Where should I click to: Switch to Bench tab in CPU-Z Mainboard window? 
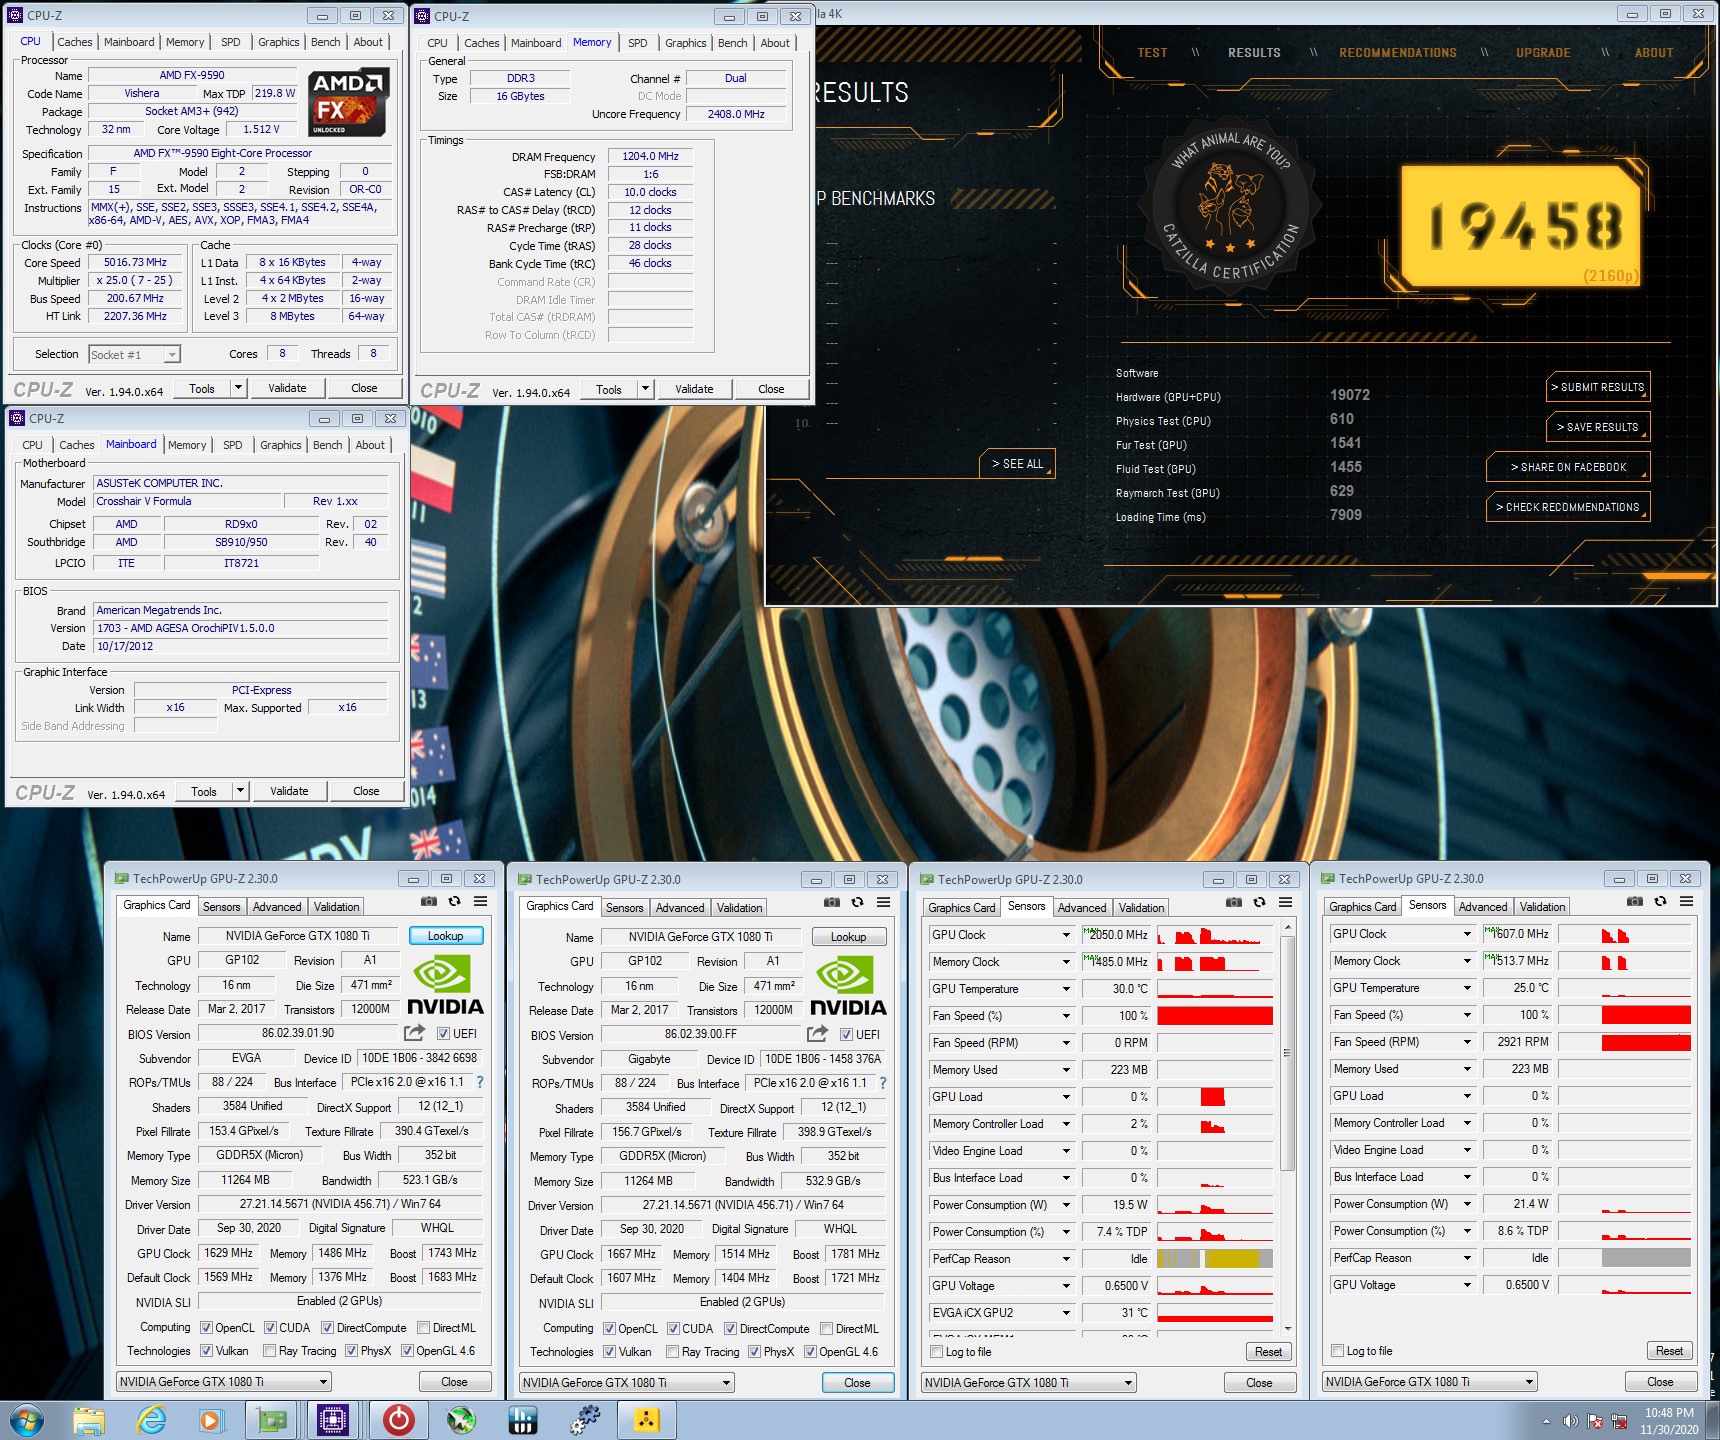click(x=328, y=445)
